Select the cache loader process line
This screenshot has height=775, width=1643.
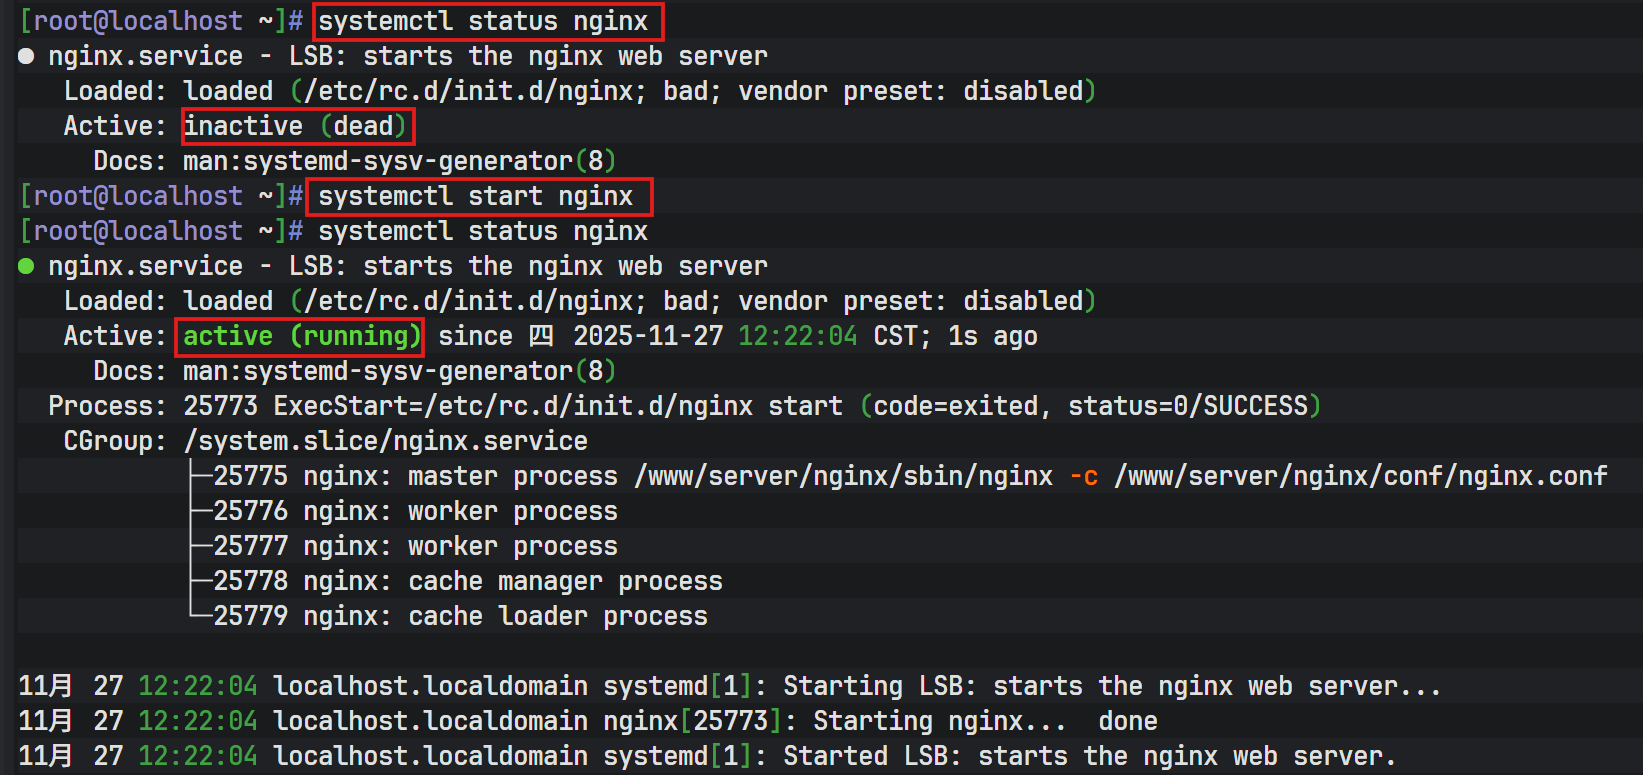[460, 616]
